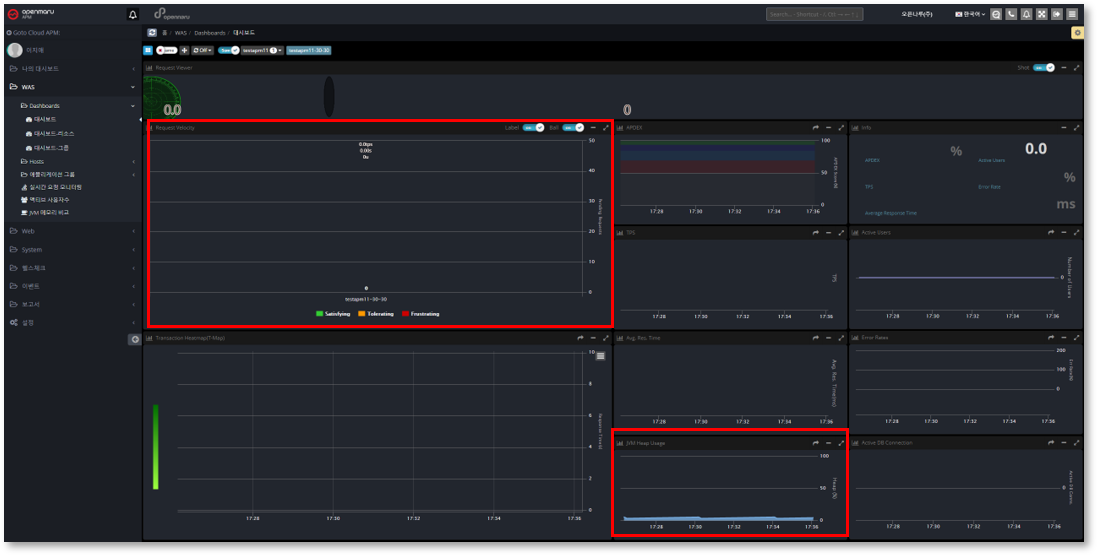
Task: Toggle the Shot switch in Request Viewer
Action: [x=1044, y=68]
